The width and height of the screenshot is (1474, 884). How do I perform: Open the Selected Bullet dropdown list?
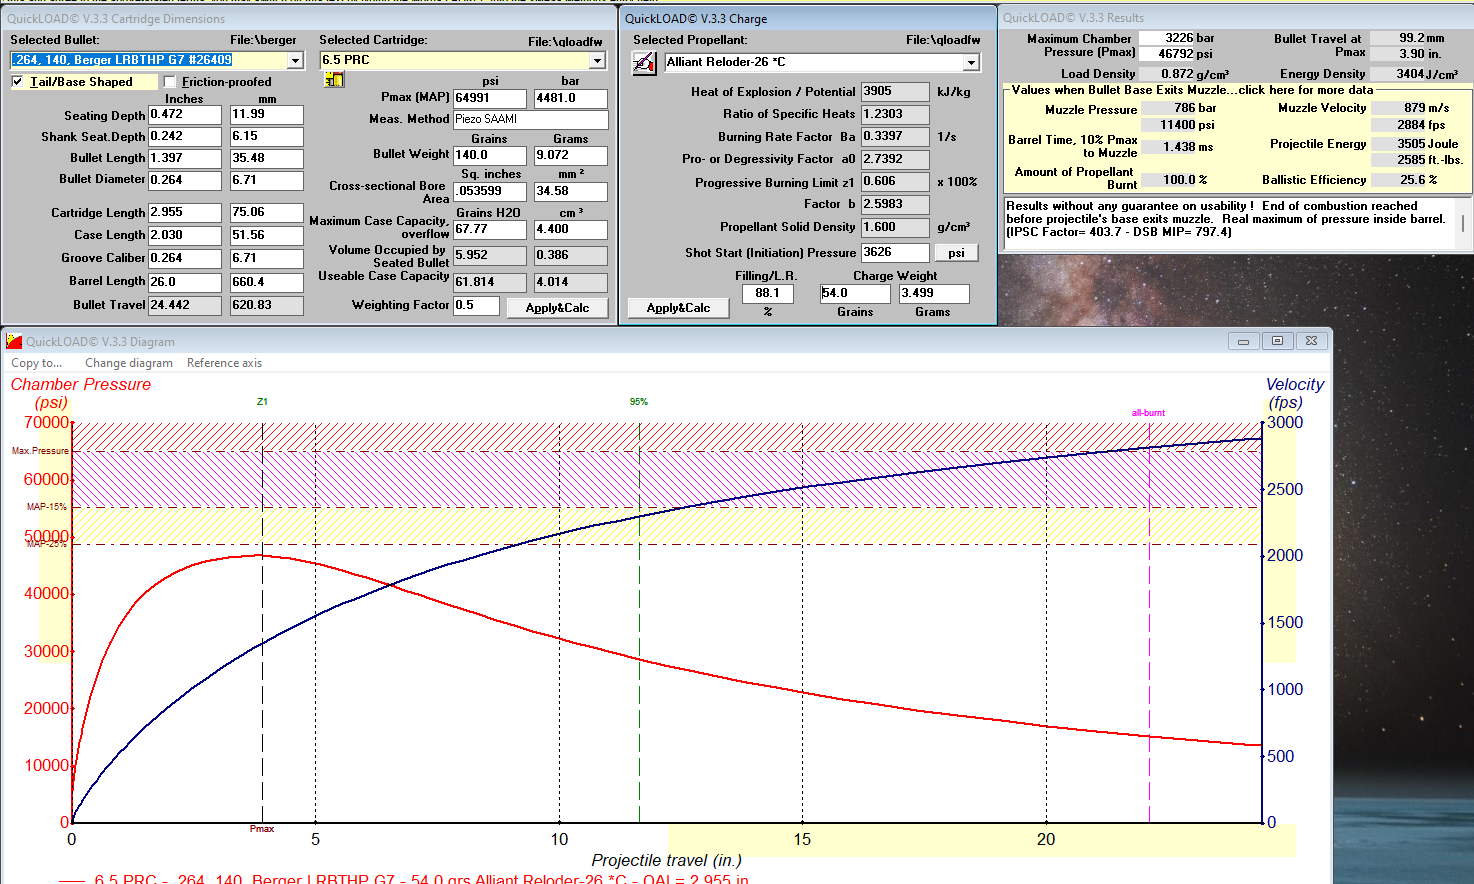tap(295, 60)
